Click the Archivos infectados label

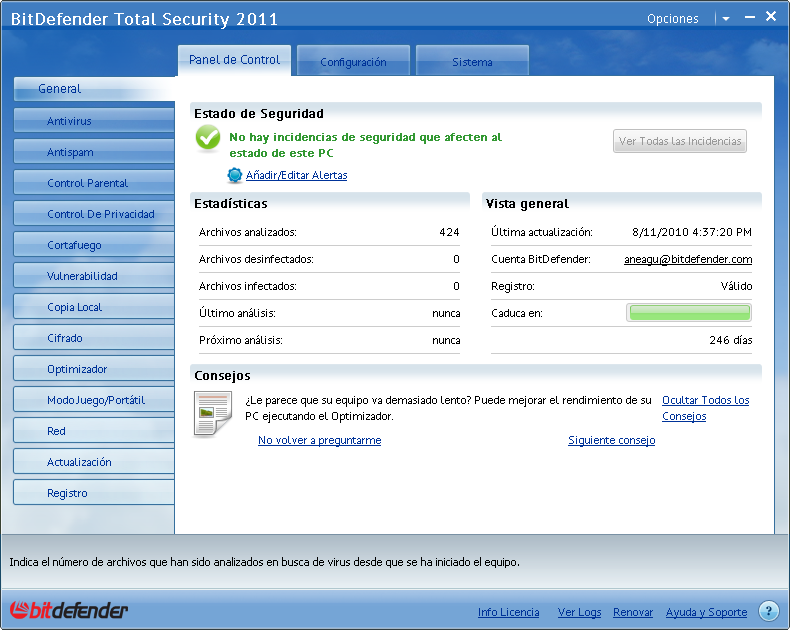tap(247, 286)
